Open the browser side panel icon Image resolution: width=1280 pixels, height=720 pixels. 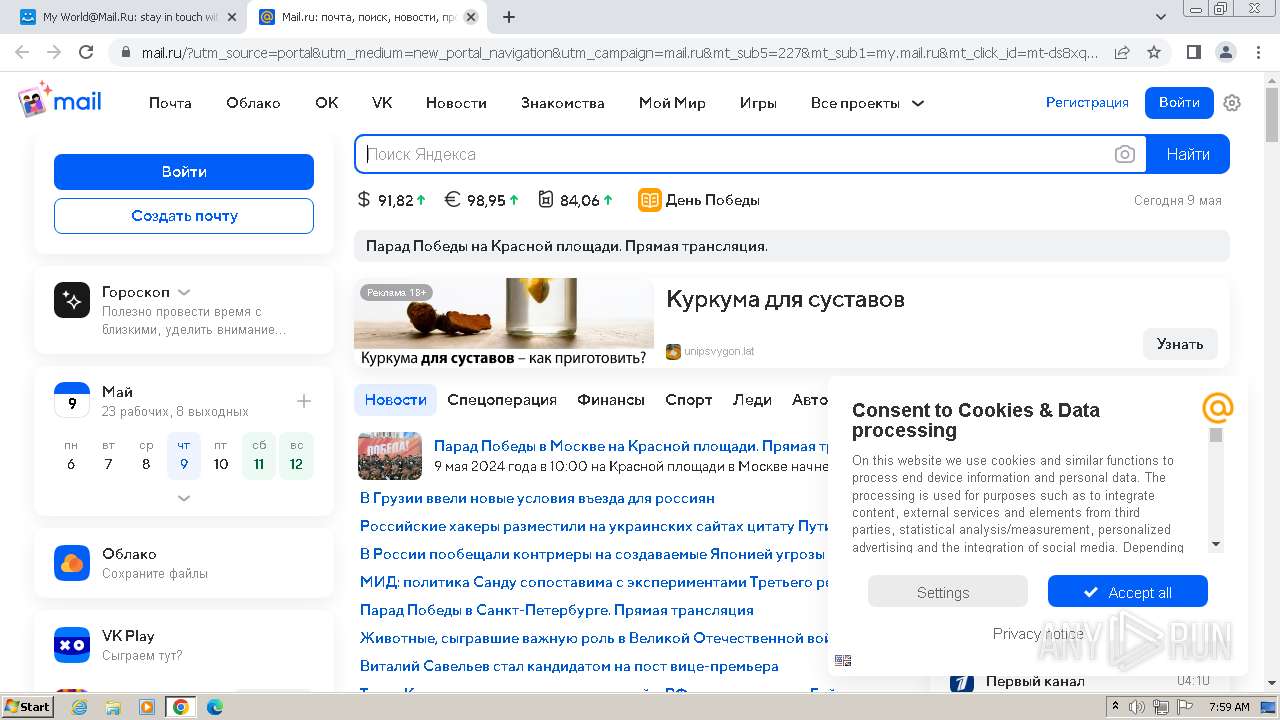tap(1194, 52)
